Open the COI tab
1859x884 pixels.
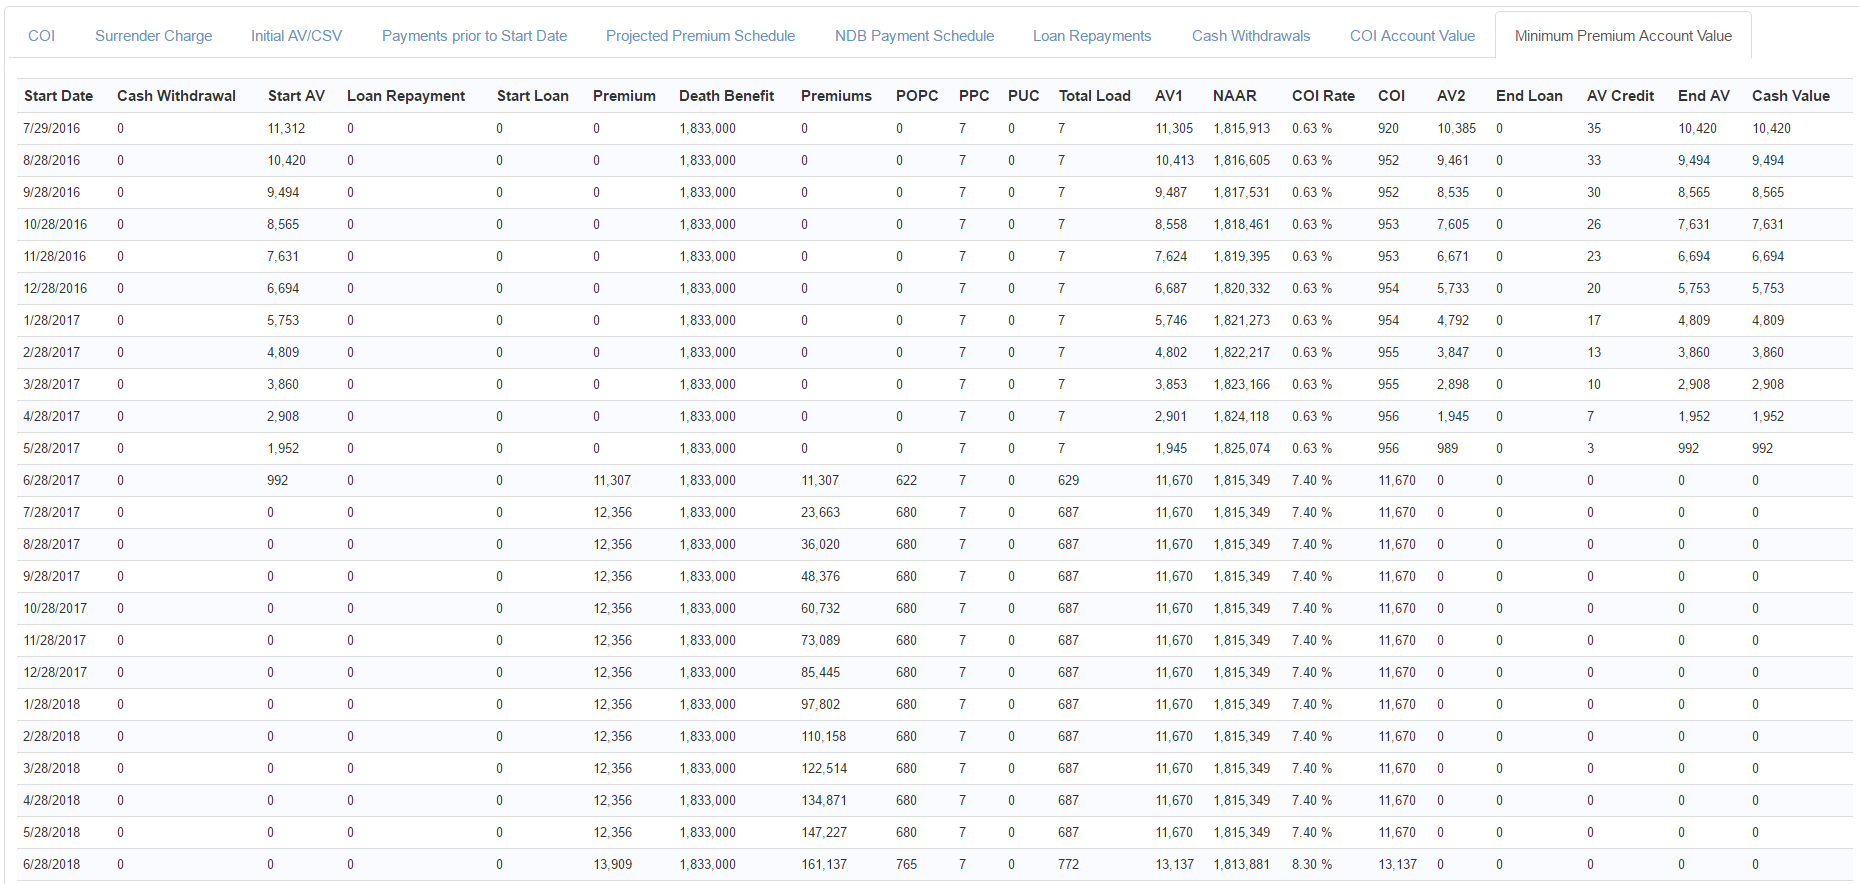point(41,36)
